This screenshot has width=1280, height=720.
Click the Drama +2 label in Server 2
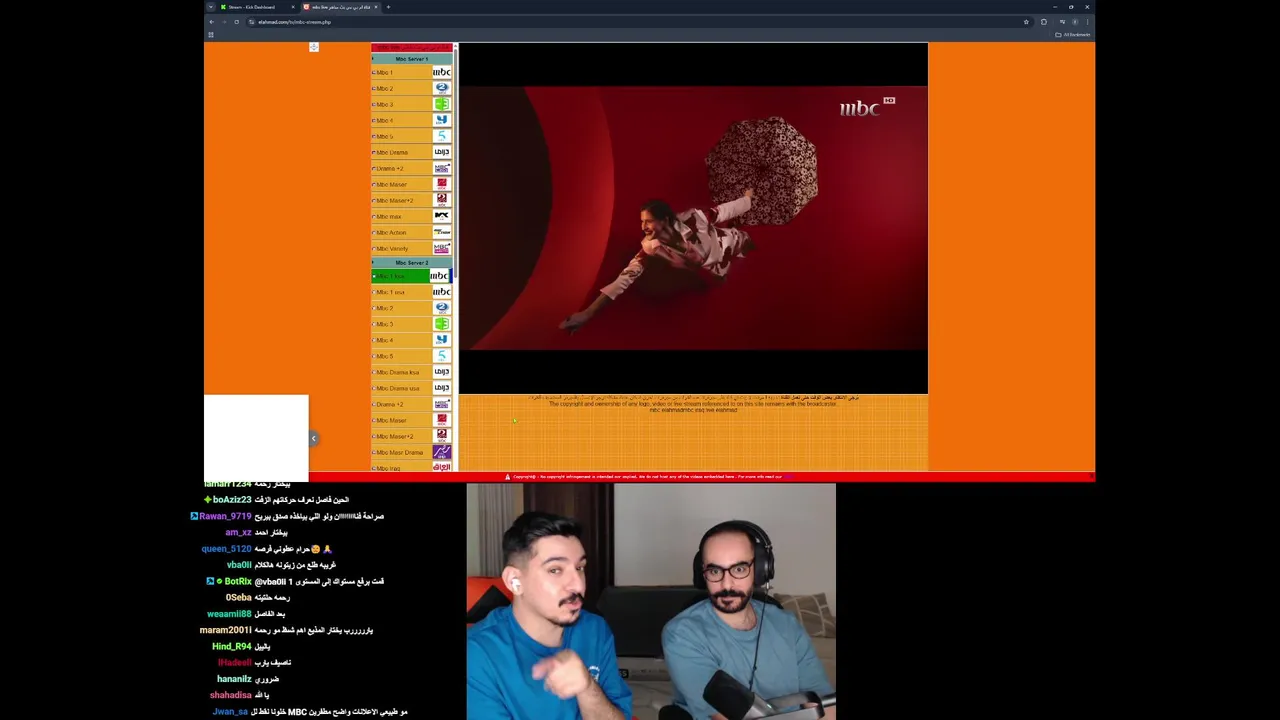pos(390,404)
